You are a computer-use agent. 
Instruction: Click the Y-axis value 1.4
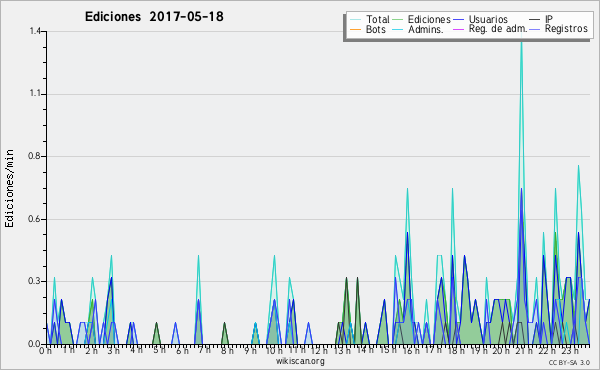tap(35, 31)
